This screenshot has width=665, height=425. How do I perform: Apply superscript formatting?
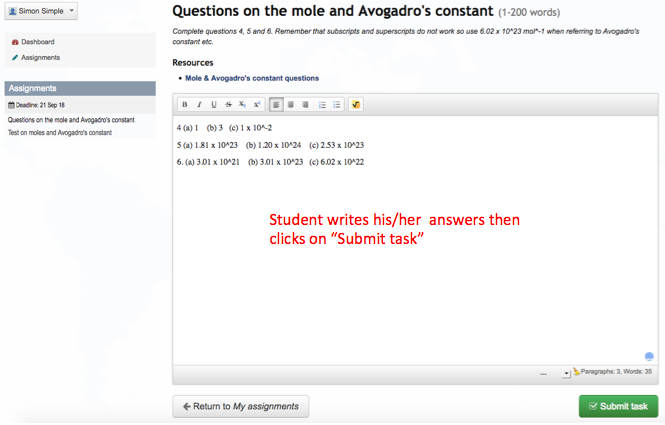[x=256, y=105]
